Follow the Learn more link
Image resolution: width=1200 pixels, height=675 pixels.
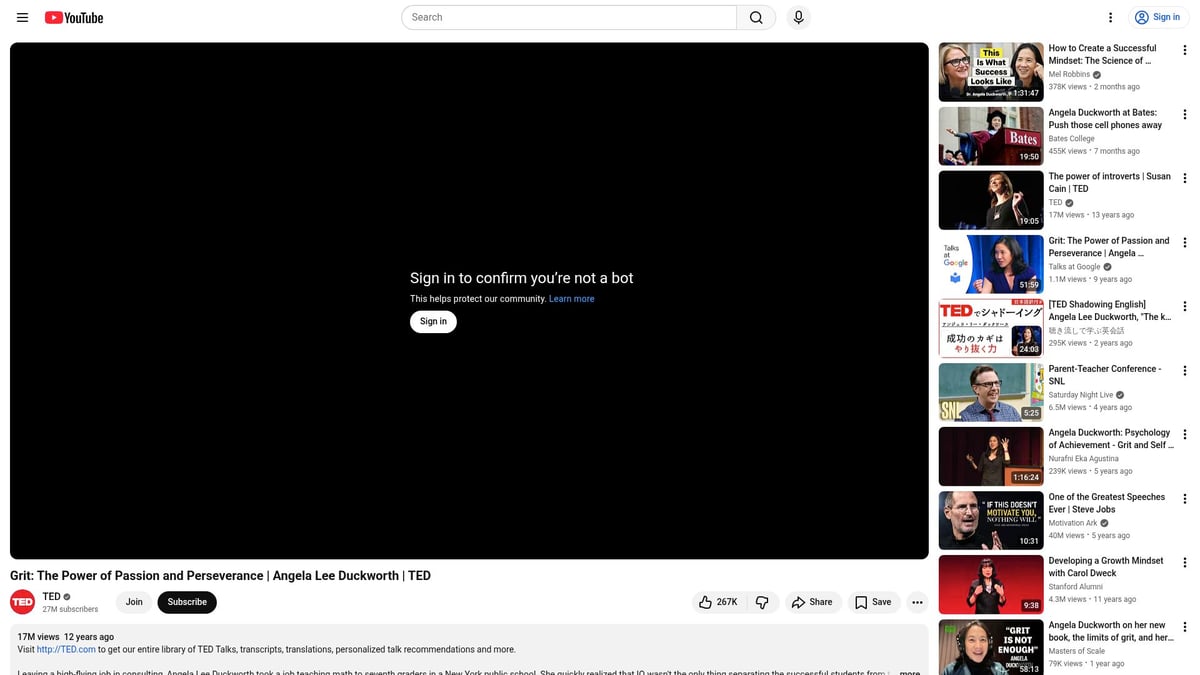571,299
